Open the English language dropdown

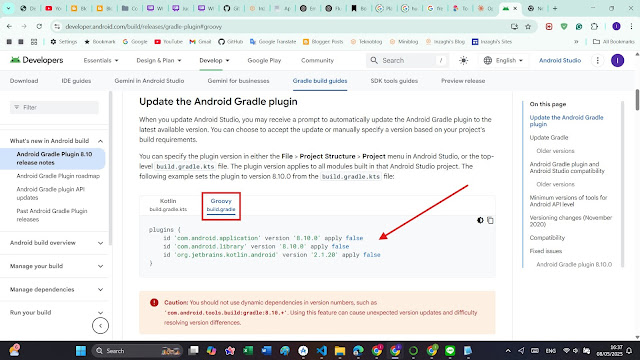[x=503, y=60]
